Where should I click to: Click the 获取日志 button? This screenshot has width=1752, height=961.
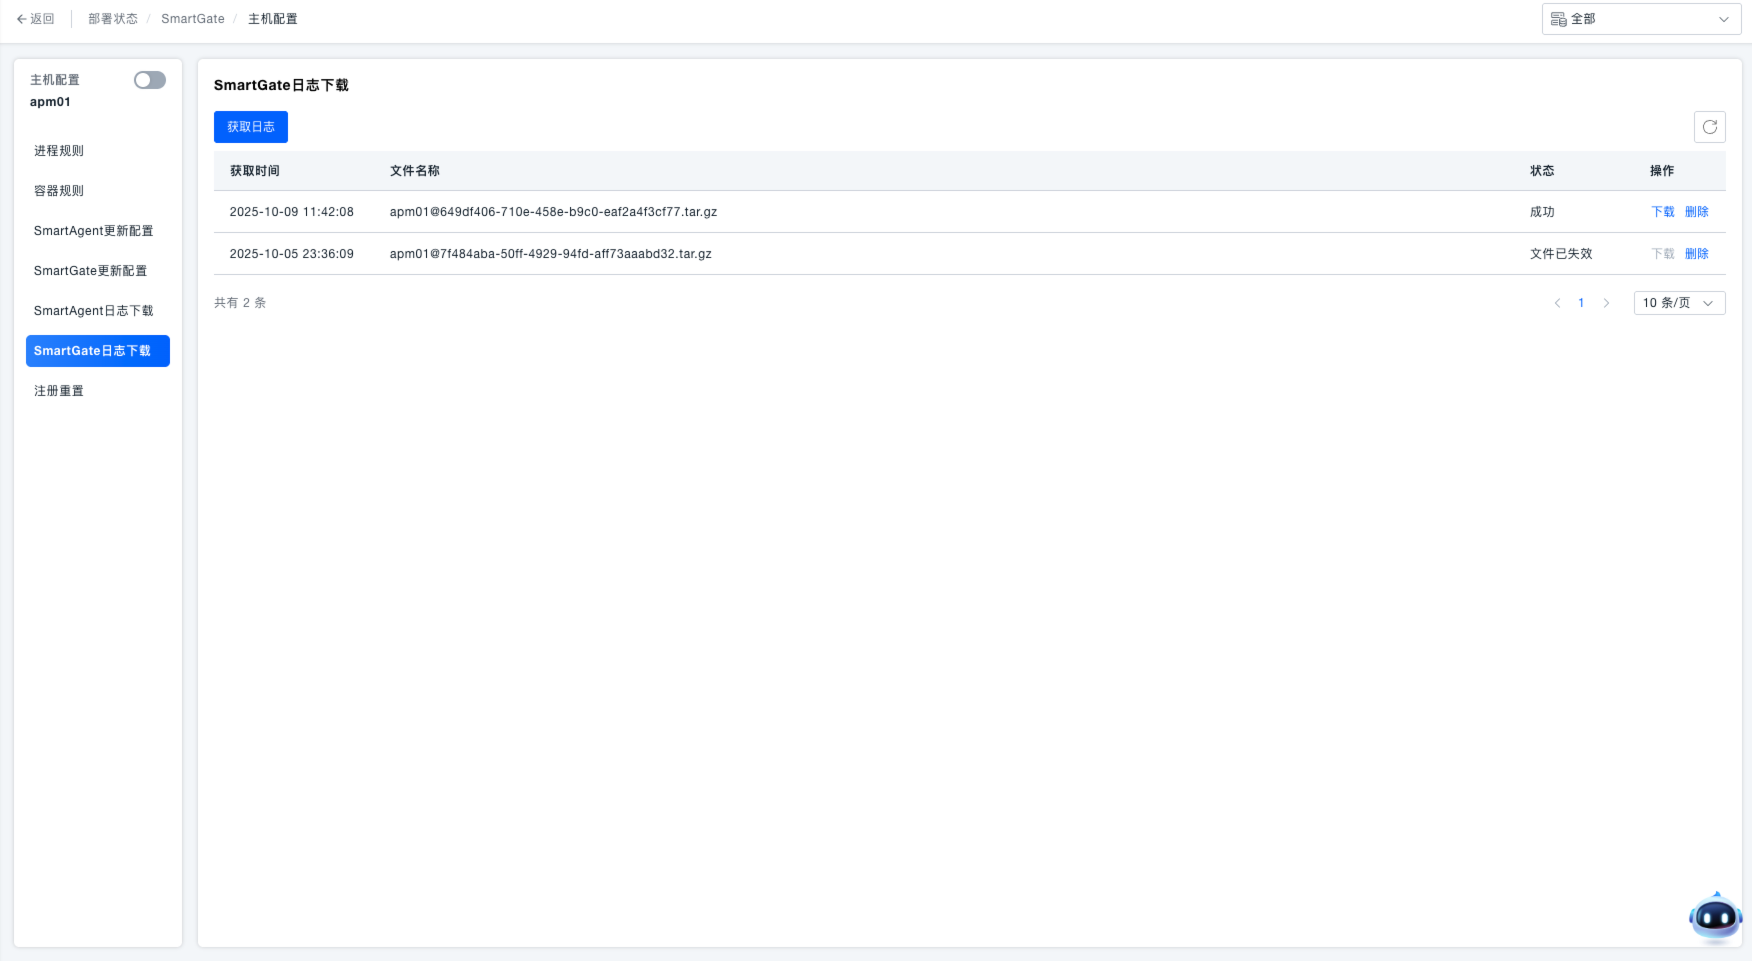(x=251, y=127)
